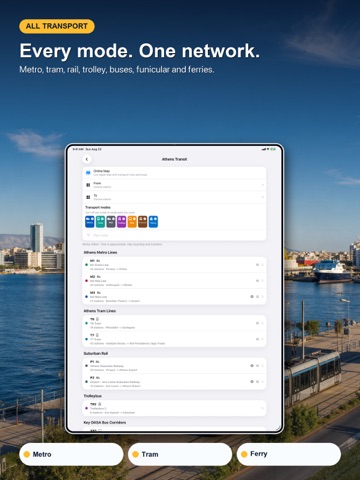Click the Athens Tram Lines heading
The height and width of the screenshot is (480, 360).
point(100,311)
